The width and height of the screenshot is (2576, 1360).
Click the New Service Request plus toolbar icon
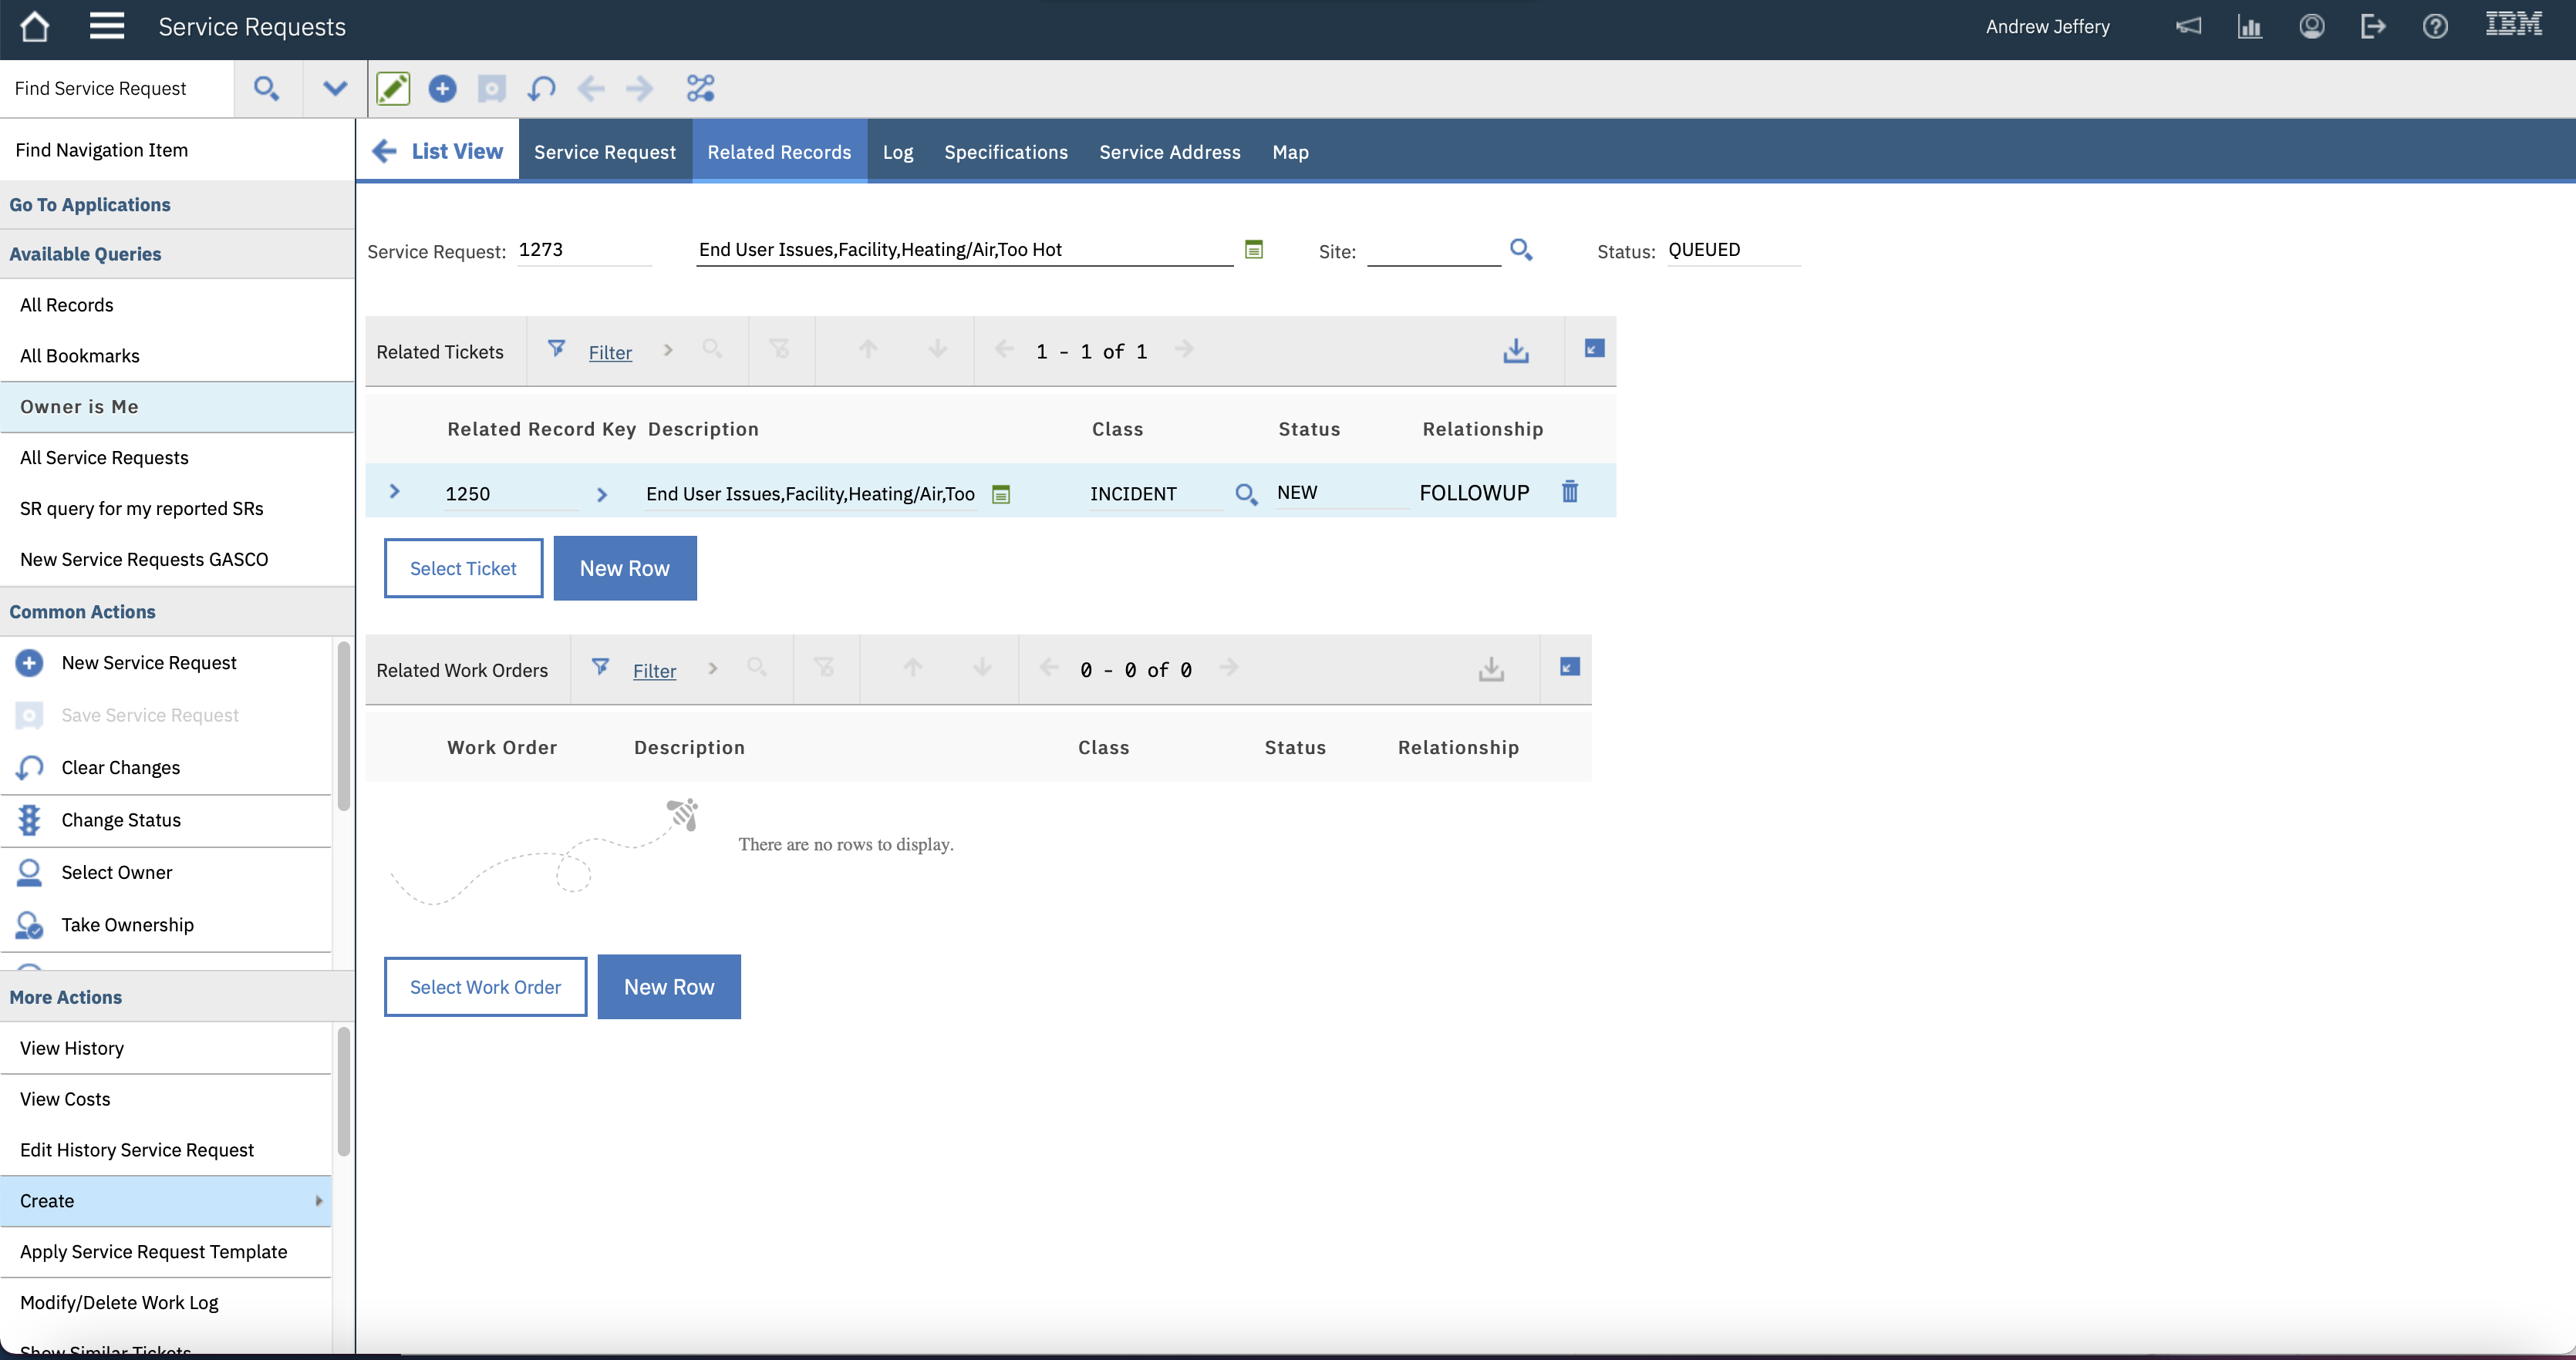(x=442, y=89)
